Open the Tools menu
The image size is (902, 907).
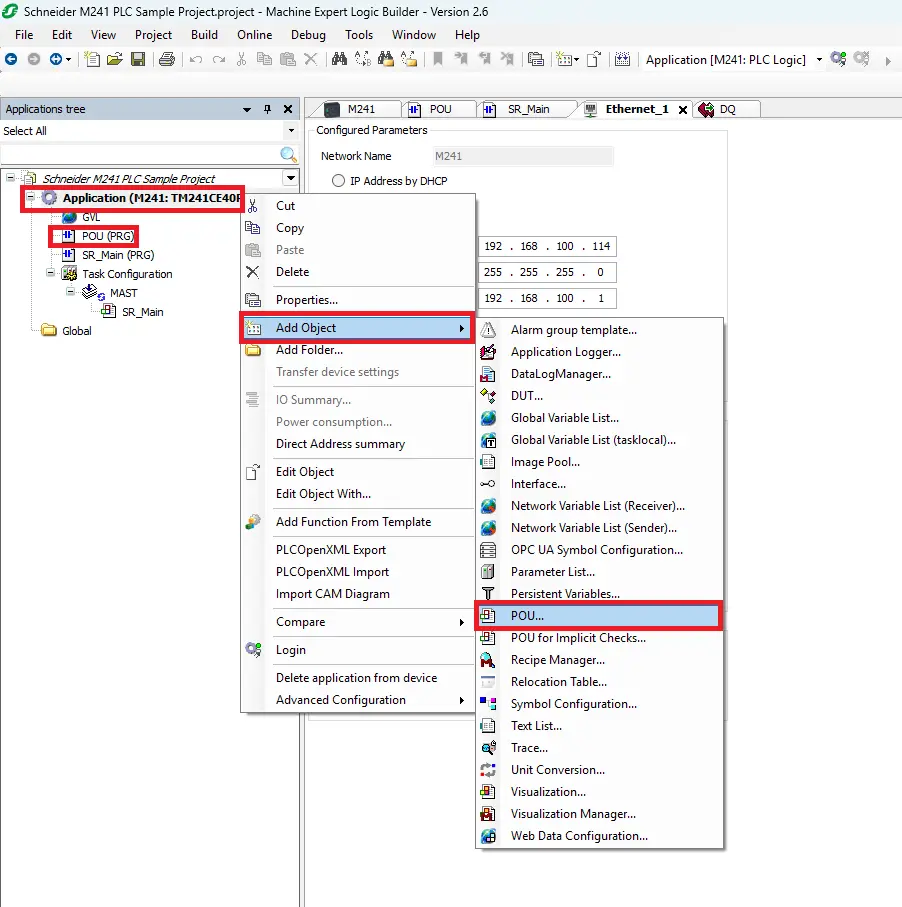click(x=359, y=35)
